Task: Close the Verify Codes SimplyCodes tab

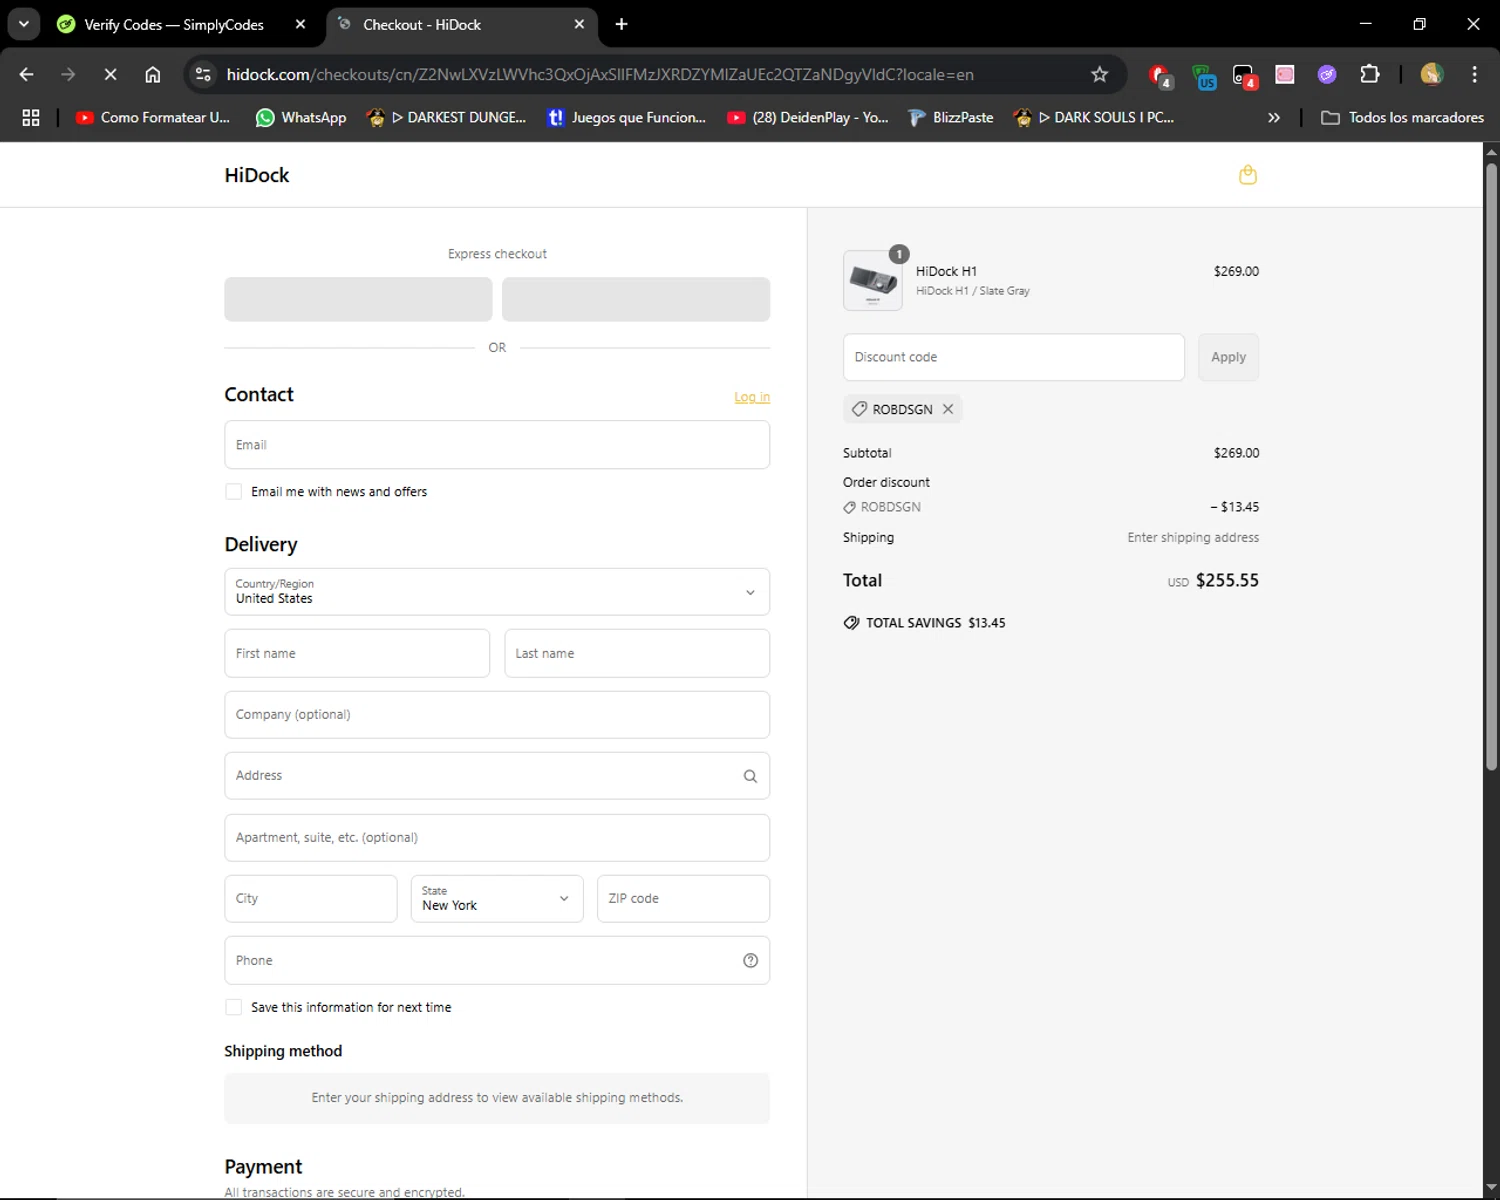Action: coord(300,24)
